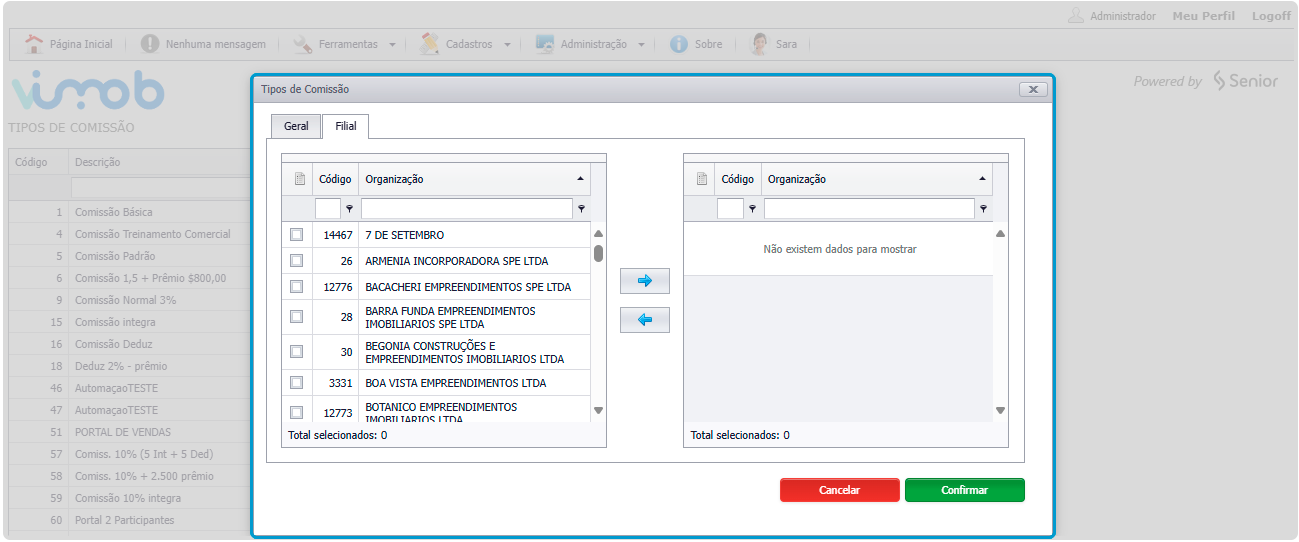
Task: Click the Administração icon
Action: coord(545,44)
